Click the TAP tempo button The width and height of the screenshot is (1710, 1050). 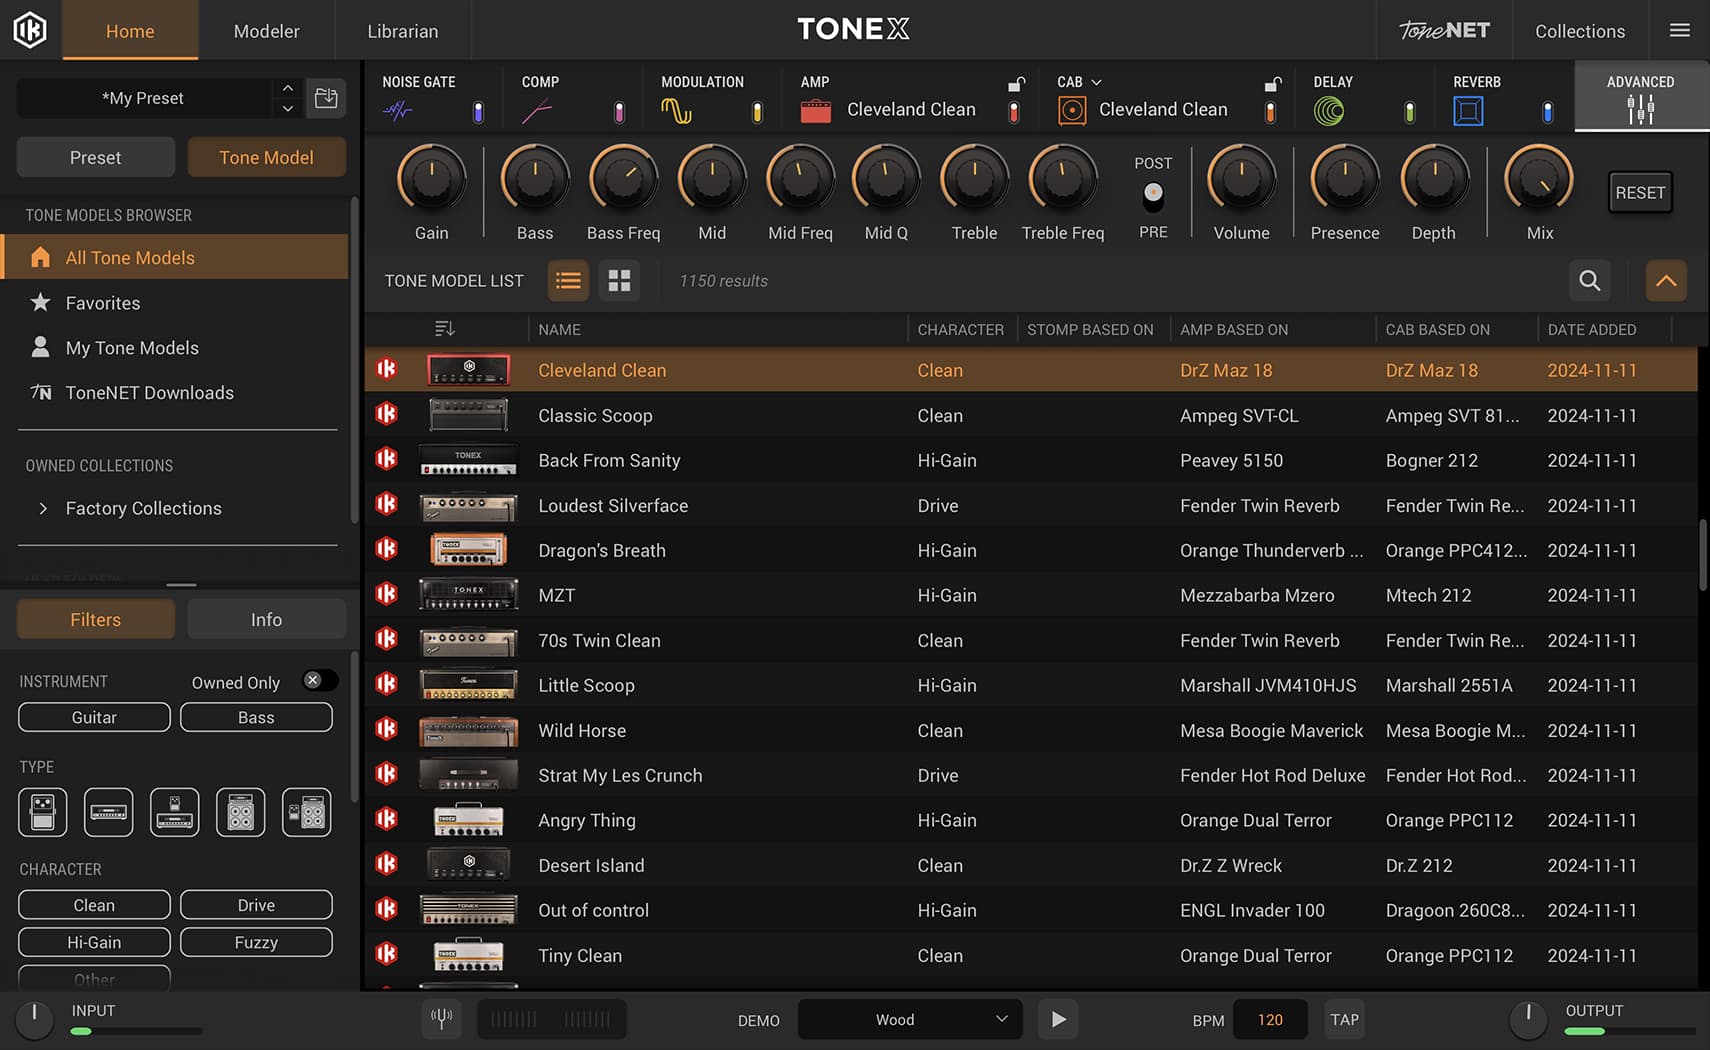[1344, 1019]
